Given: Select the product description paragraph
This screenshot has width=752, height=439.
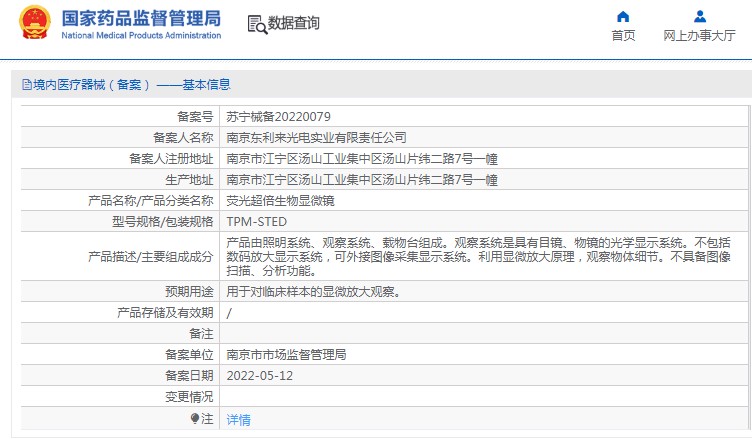Looking at the screenshot, I should pyautogui.click(x=479, y=257).
